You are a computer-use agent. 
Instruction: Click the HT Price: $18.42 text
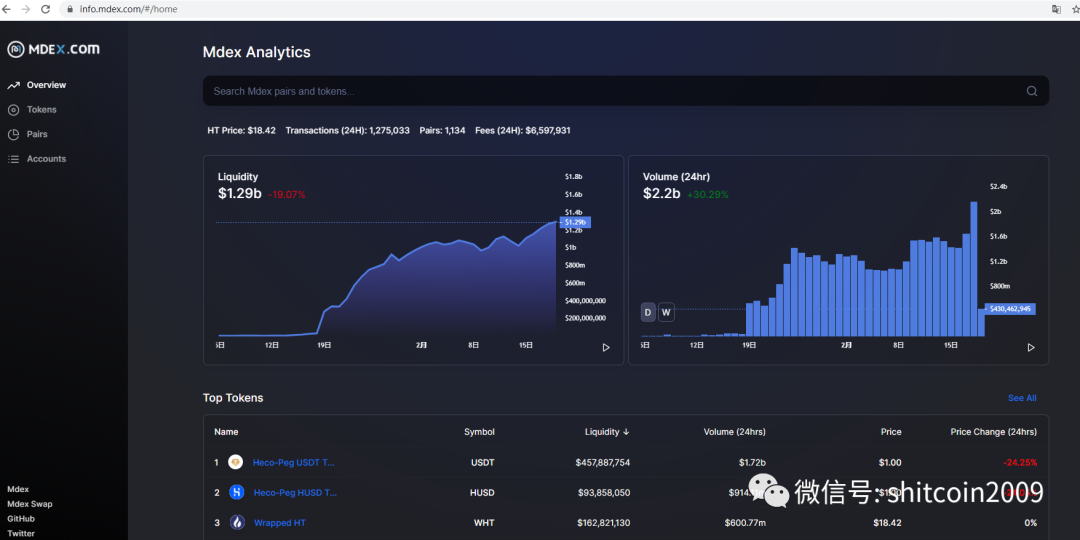coord(242,130)
